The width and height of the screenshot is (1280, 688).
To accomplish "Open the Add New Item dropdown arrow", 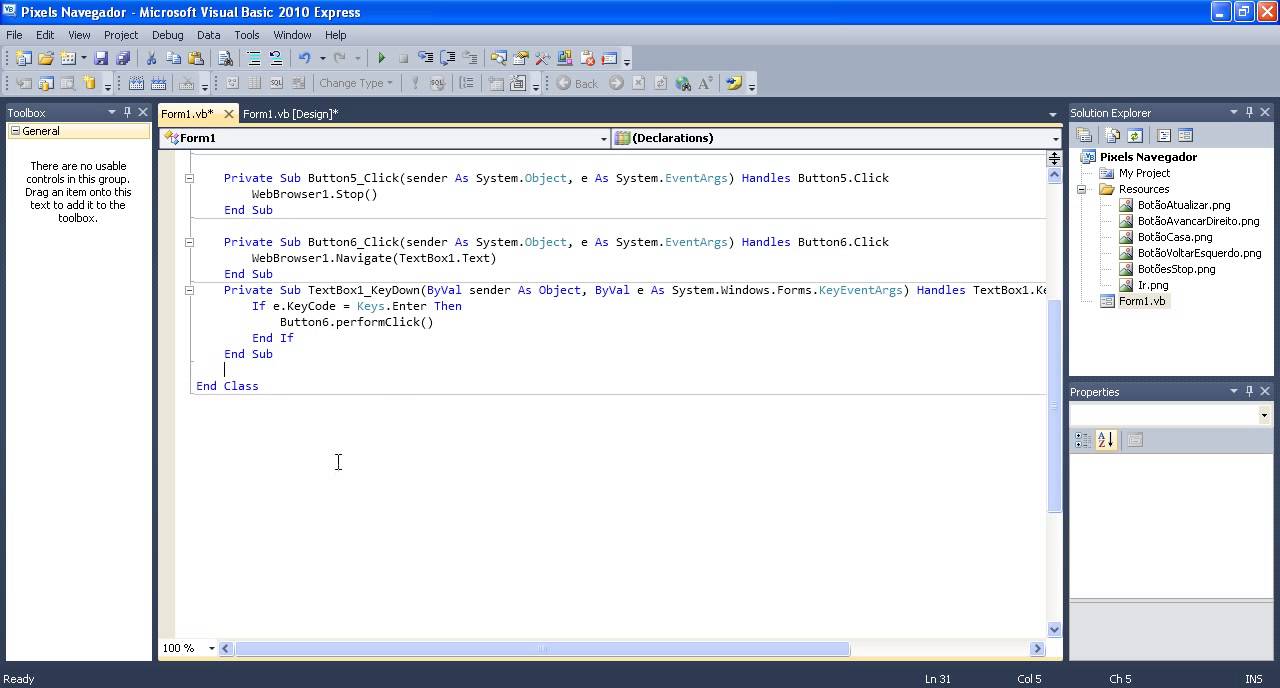I will tap(84, 59).
